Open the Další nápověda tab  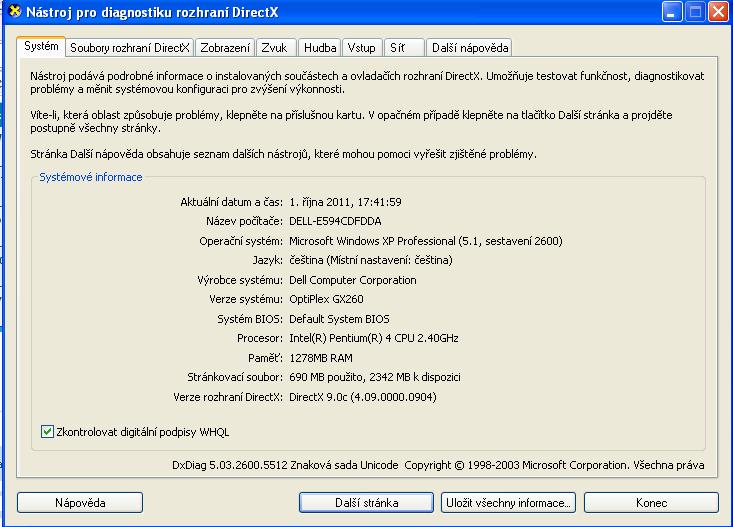469,48
